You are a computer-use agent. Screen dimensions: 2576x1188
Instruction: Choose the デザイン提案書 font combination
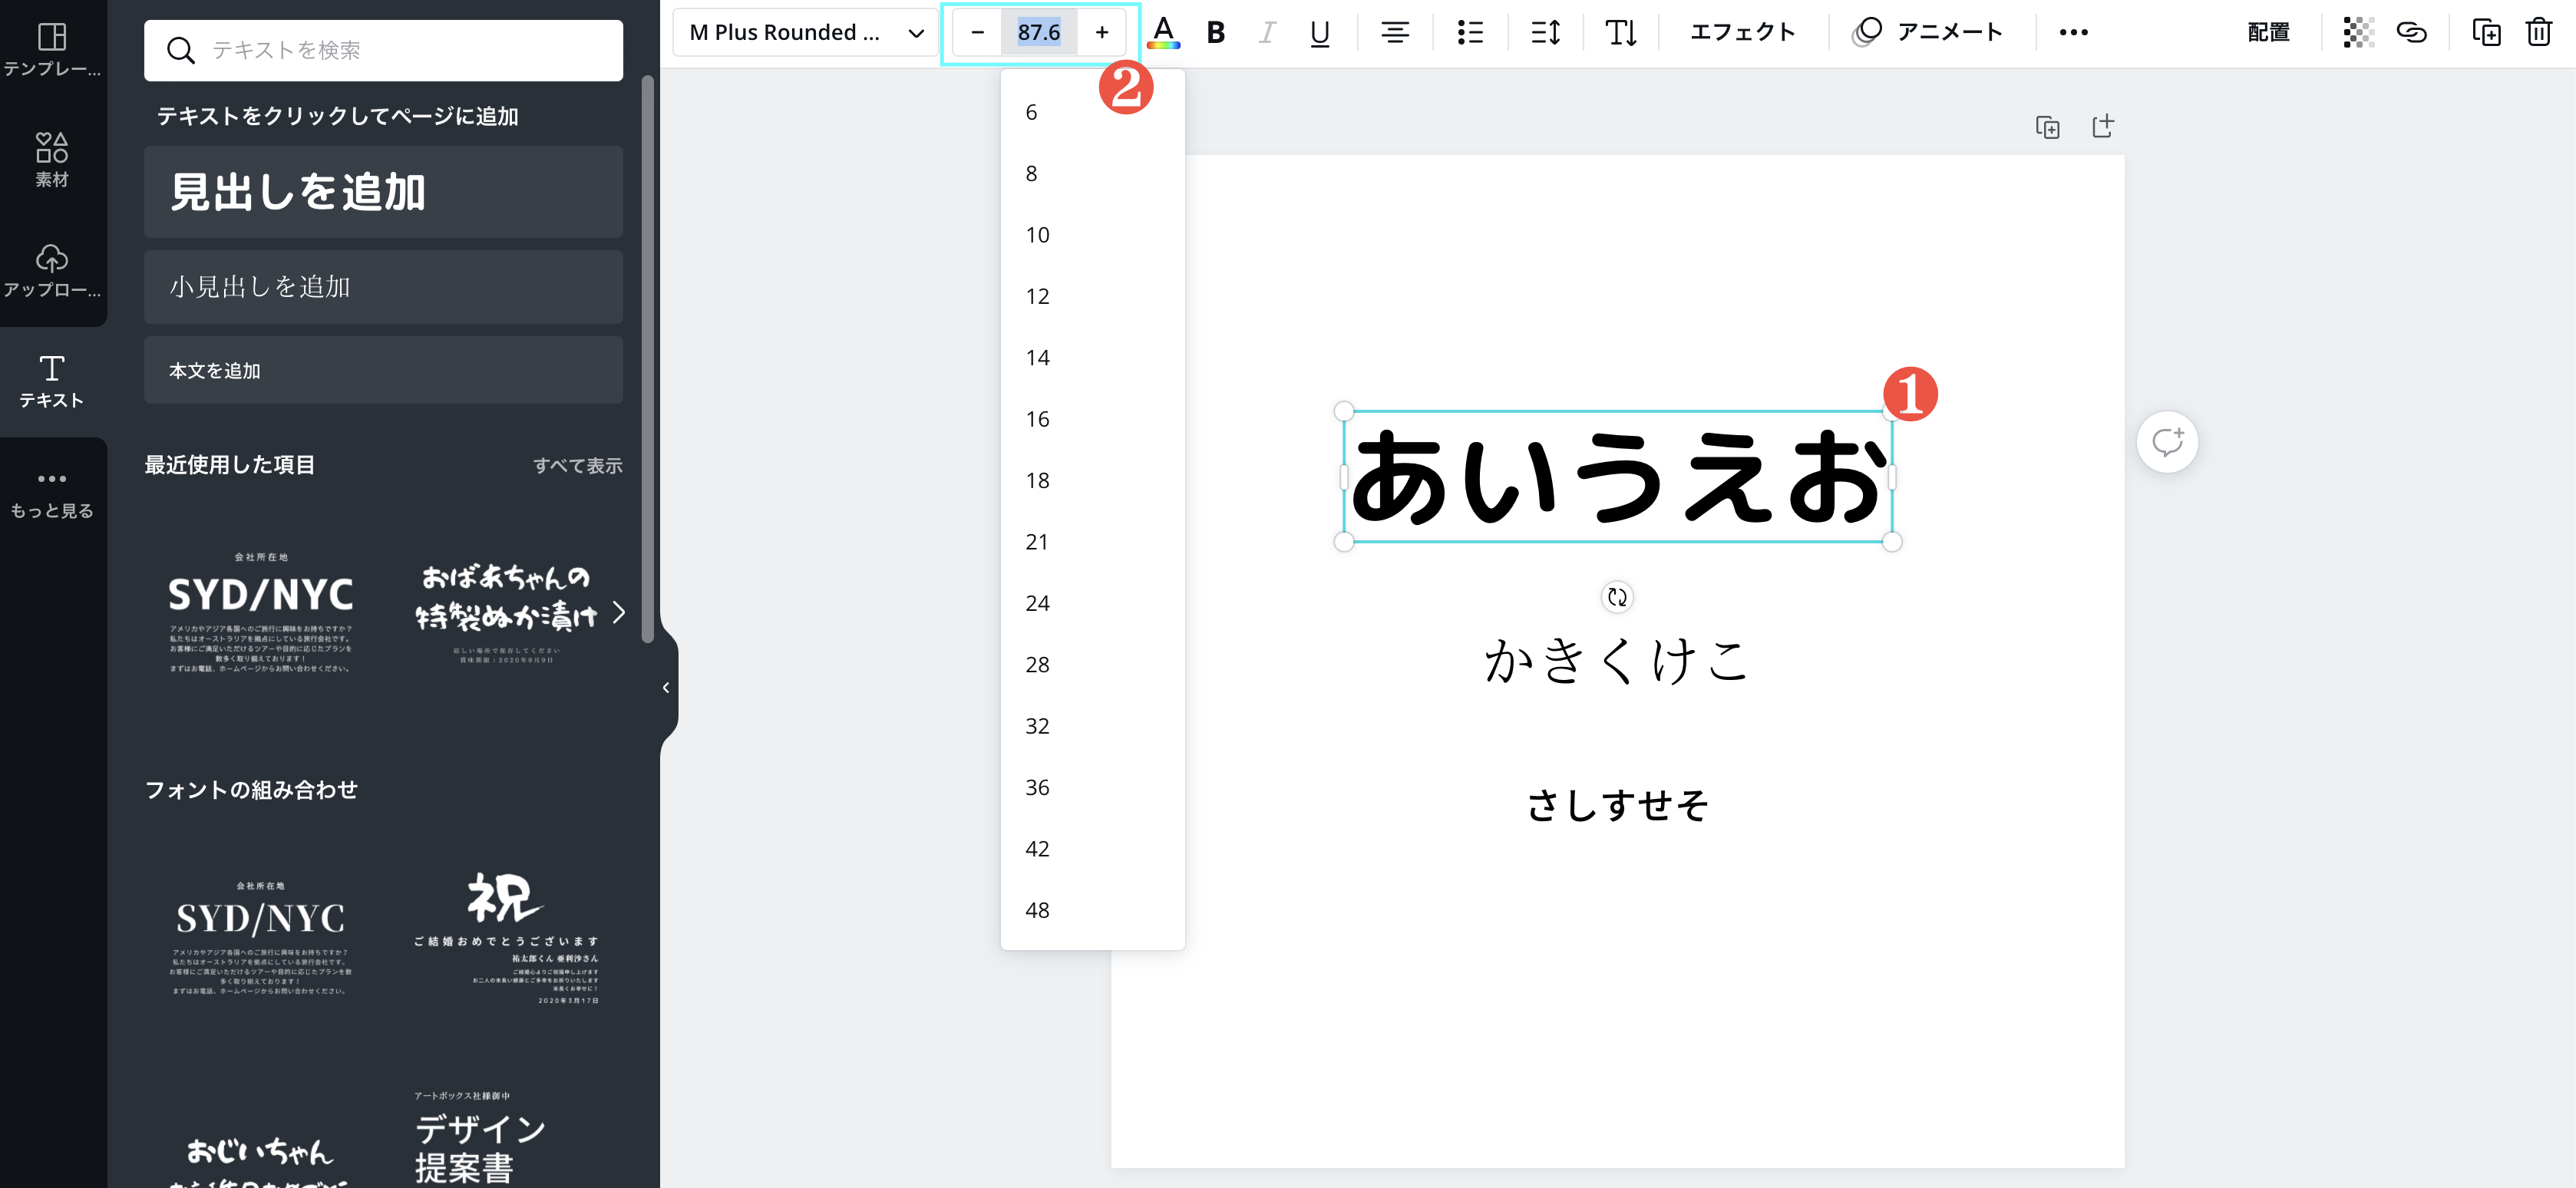click(480, 1140)
